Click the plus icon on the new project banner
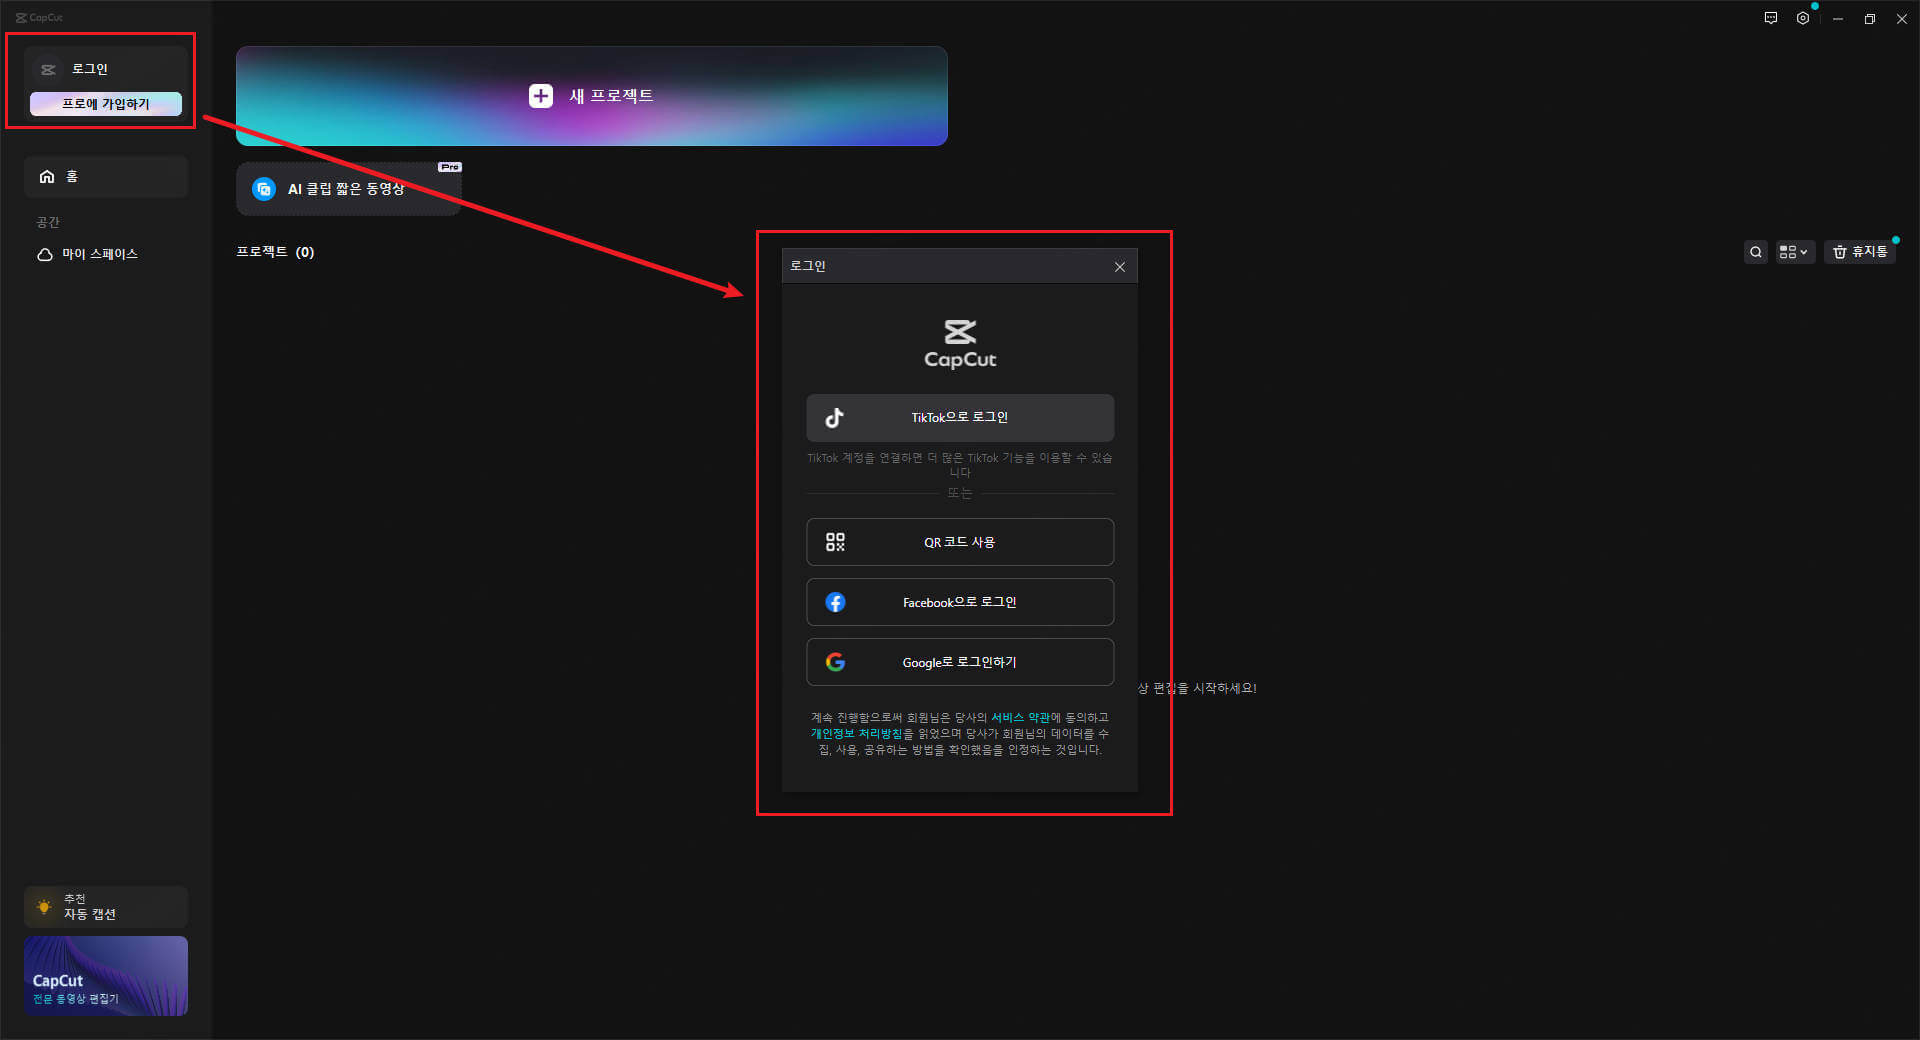Image resolution: width=1920 pixels, height=1040 pixels. point(541,96)
